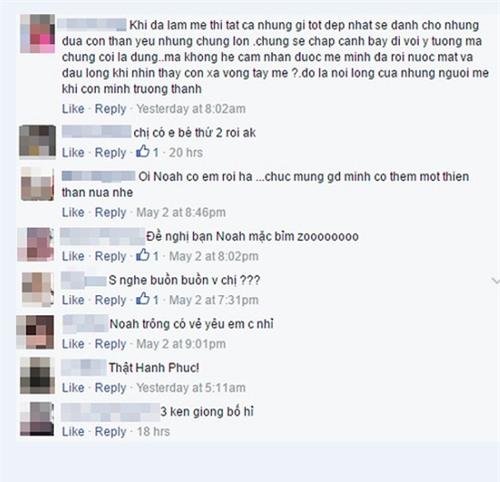Open avatar beside 'Noah trông có vẻ yêu em'
The image size is (500, 482).
[x=35, y=332]
